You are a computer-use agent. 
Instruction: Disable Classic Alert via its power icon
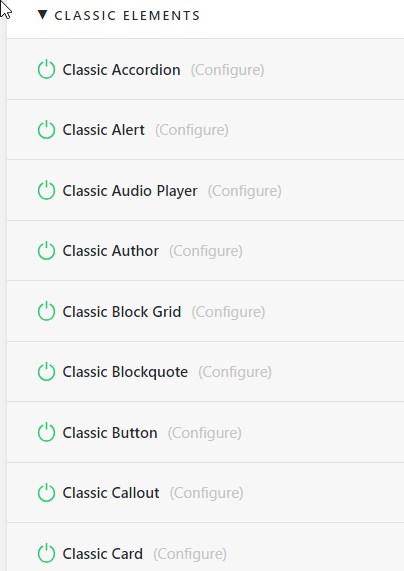coord(46,130)
